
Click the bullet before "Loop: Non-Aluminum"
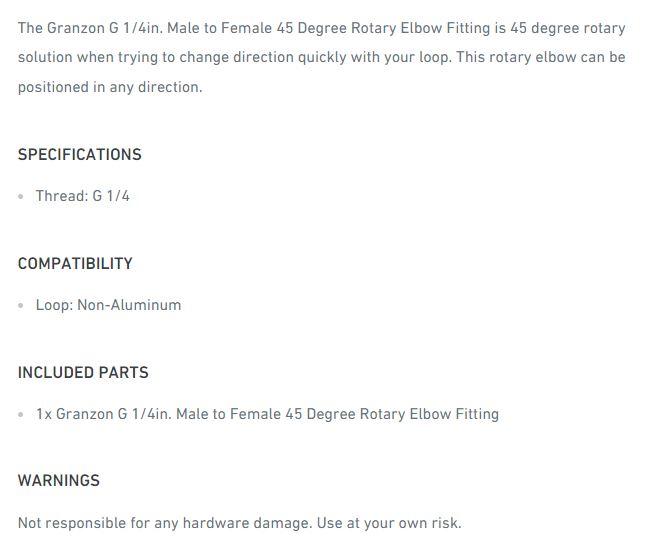click(x=21, y=306)
